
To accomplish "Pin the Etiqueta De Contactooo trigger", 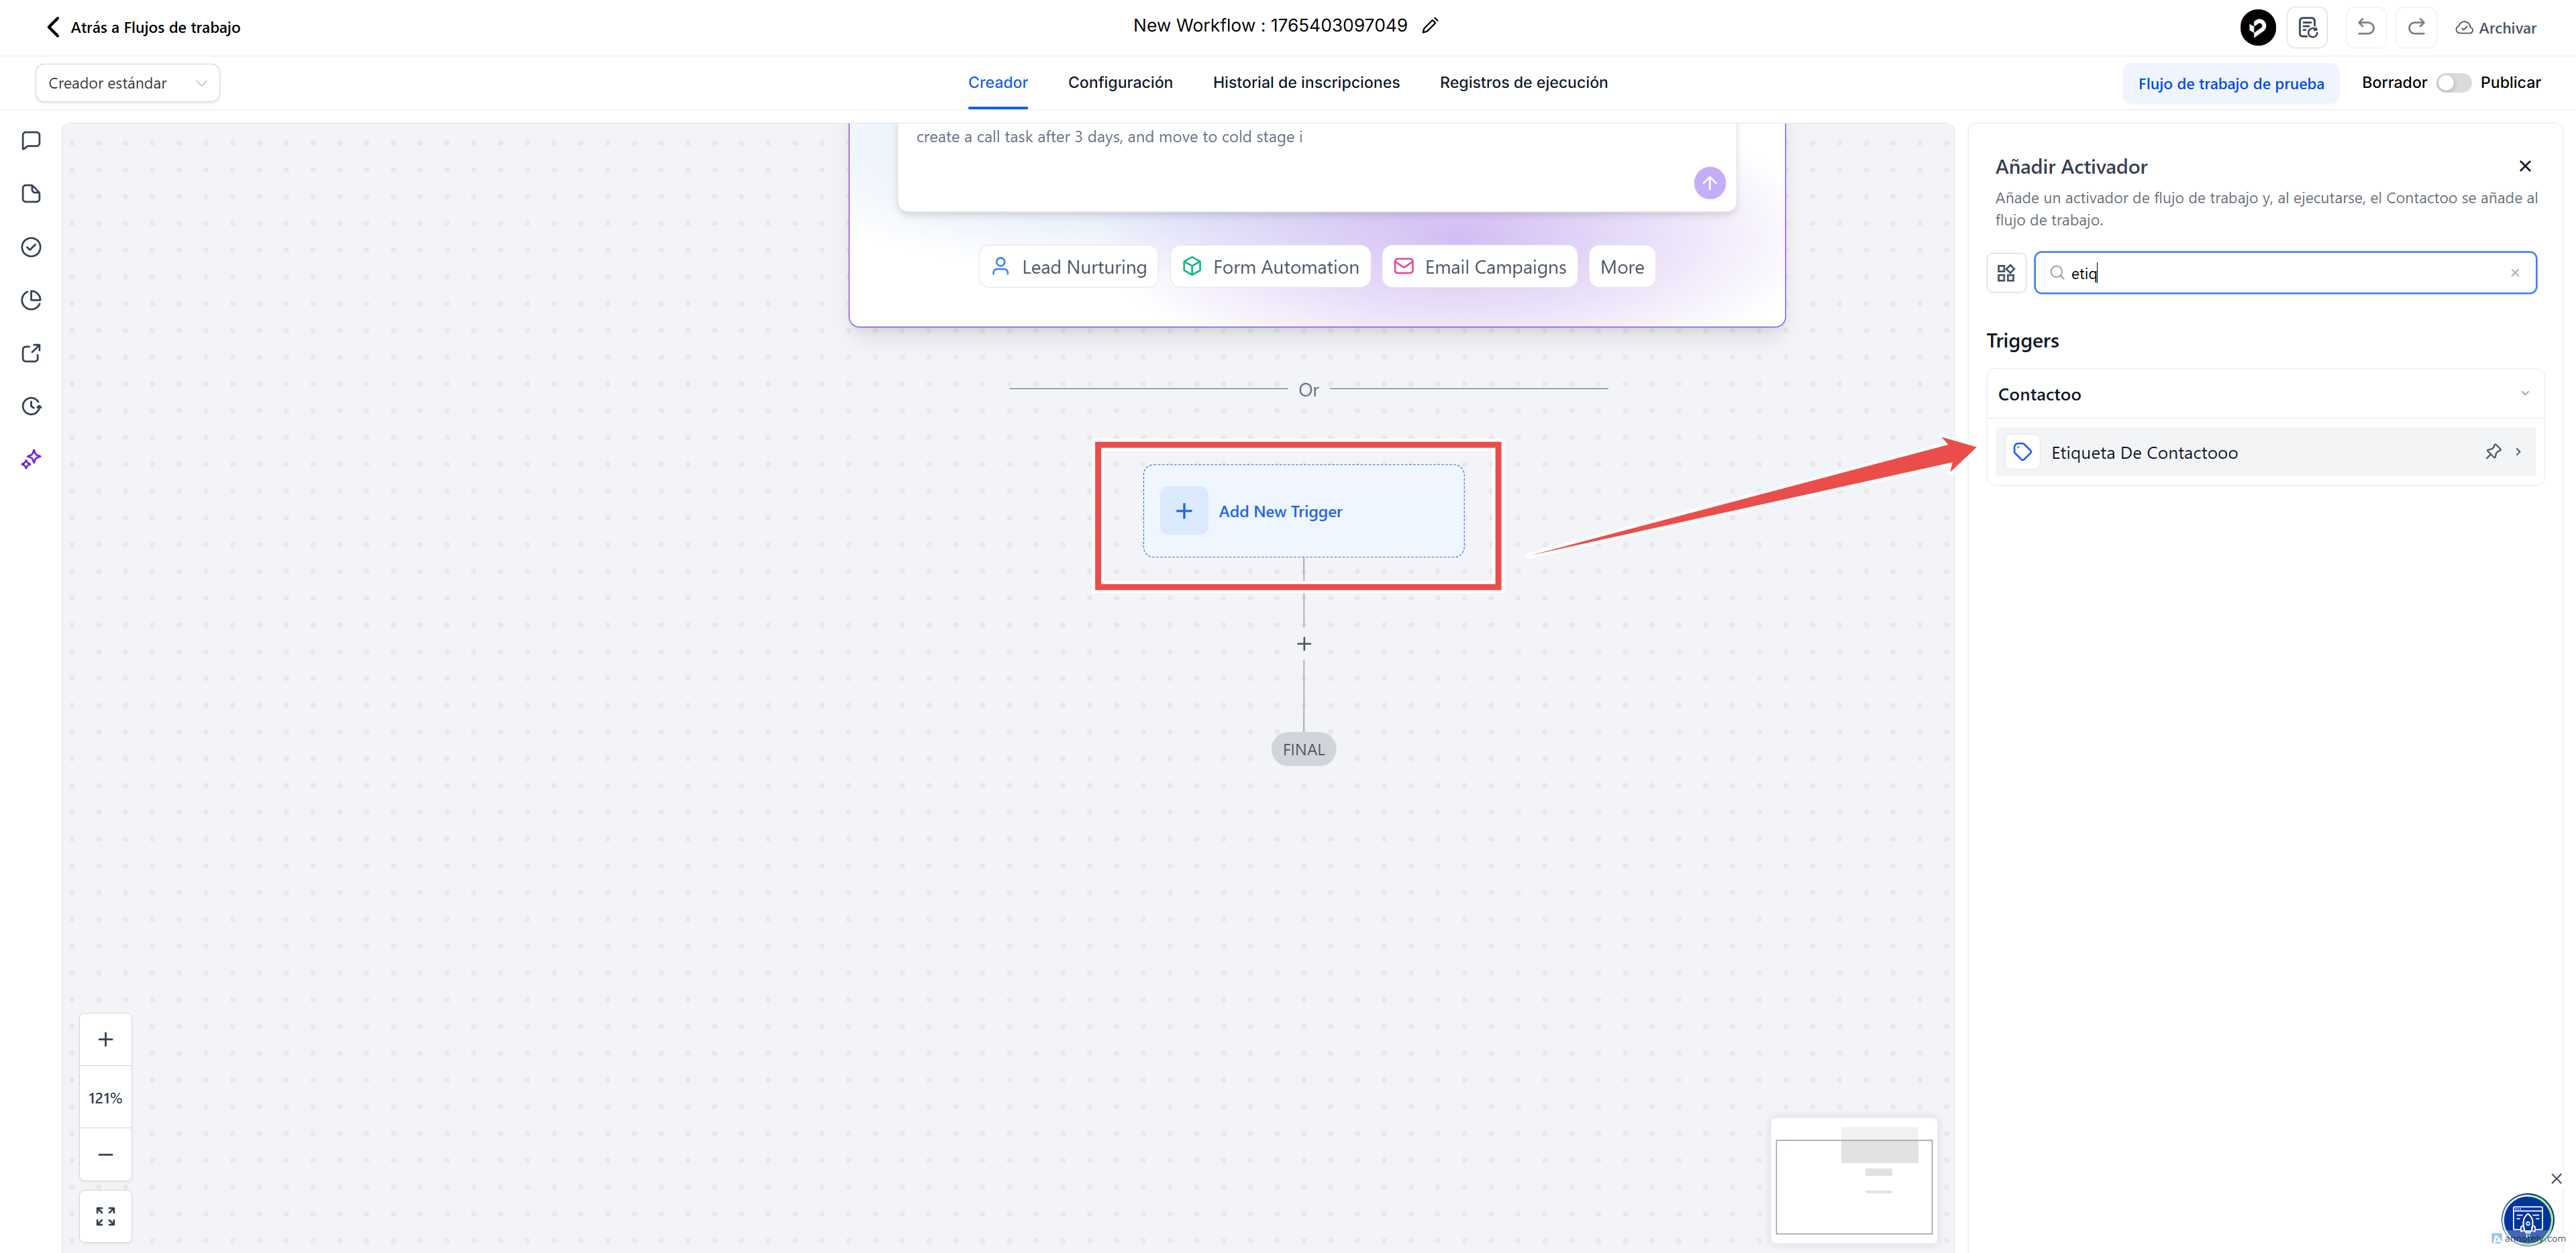I will 2493,452.
